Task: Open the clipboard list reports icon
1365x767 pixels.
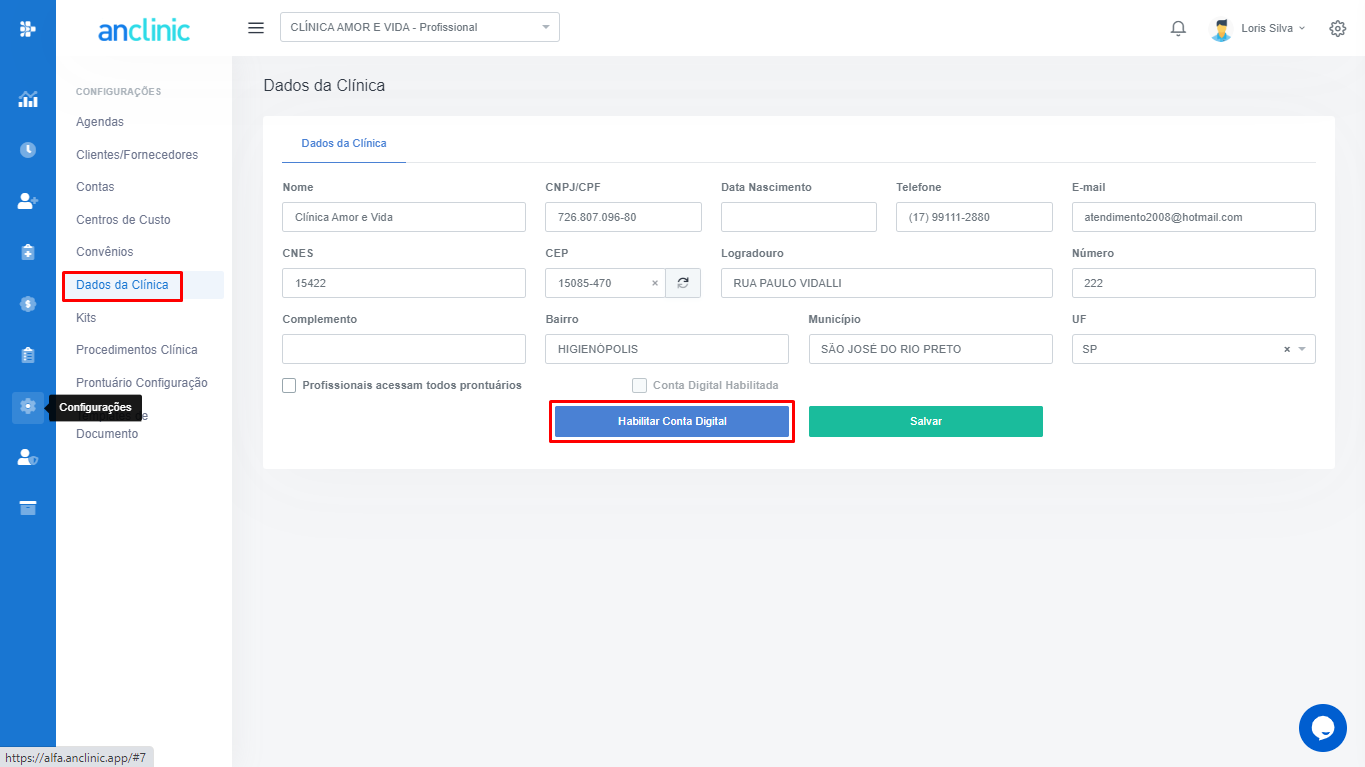Action: click(x=28, y=354)
